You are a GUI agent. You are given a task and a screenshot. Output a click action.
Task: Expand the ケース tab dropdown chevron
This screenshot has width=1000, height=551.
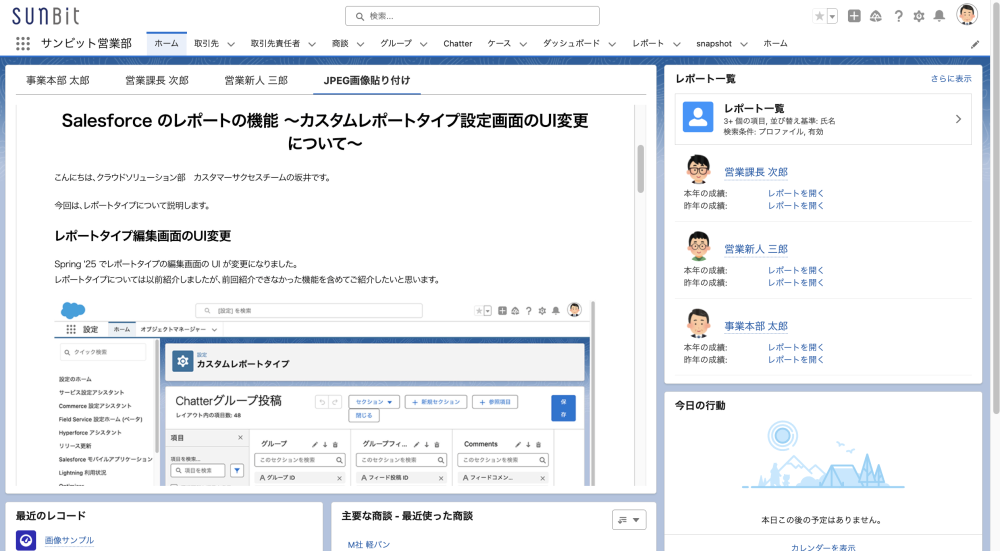(x=523, y=44)
